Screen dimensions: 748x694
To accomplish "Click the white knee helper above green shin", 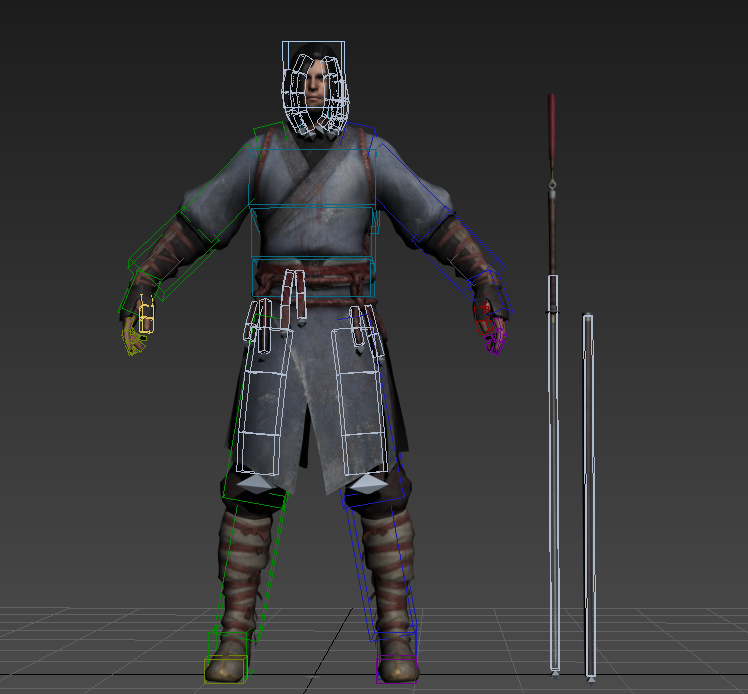I will click(x=257, y=483).
